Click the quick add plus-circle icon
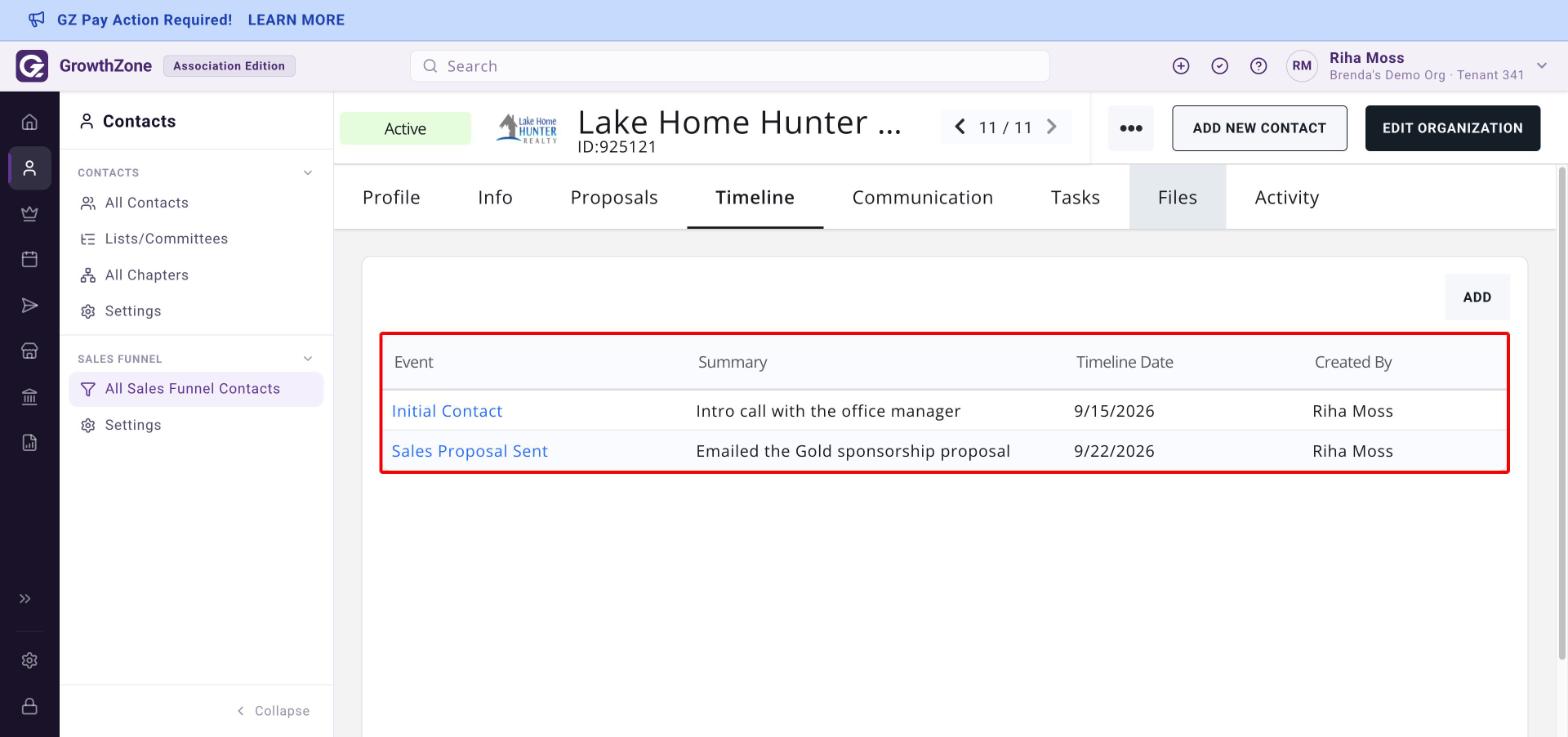The width and height of the screenshot is (1568, 737). coord(1181,66)
